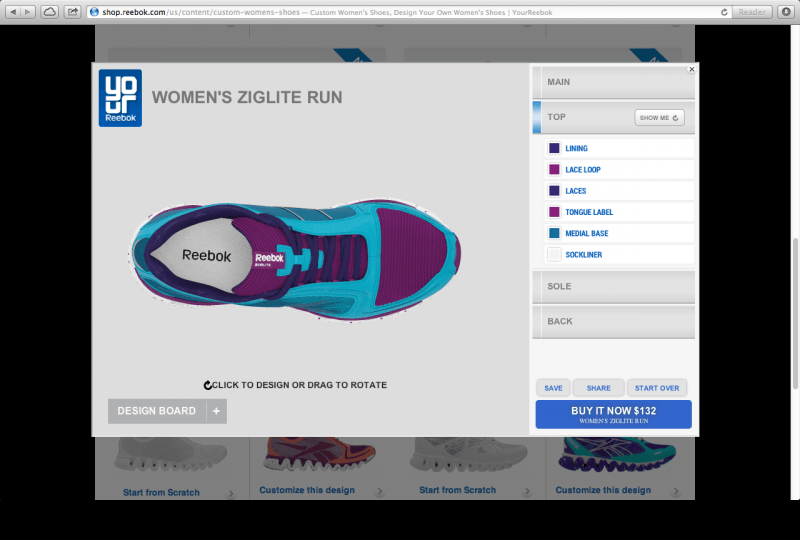Open the MEDIAL BASE option
This screenshot has width=800, height=540.
619,233
